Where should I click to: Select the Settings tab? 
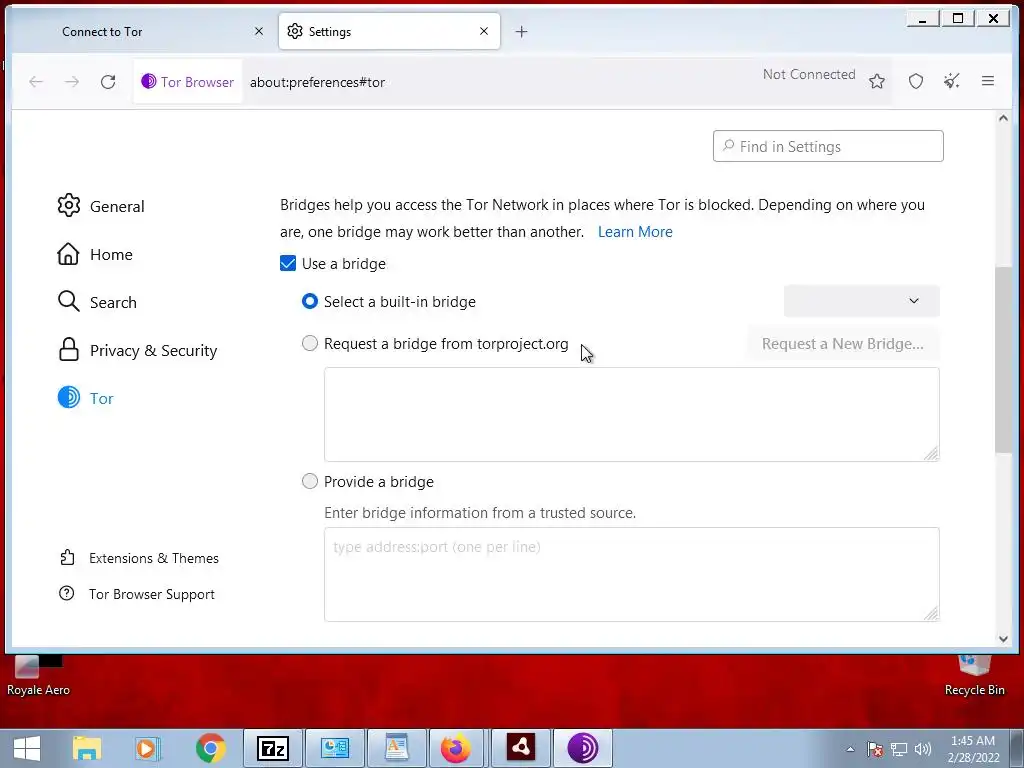(389, 31)
